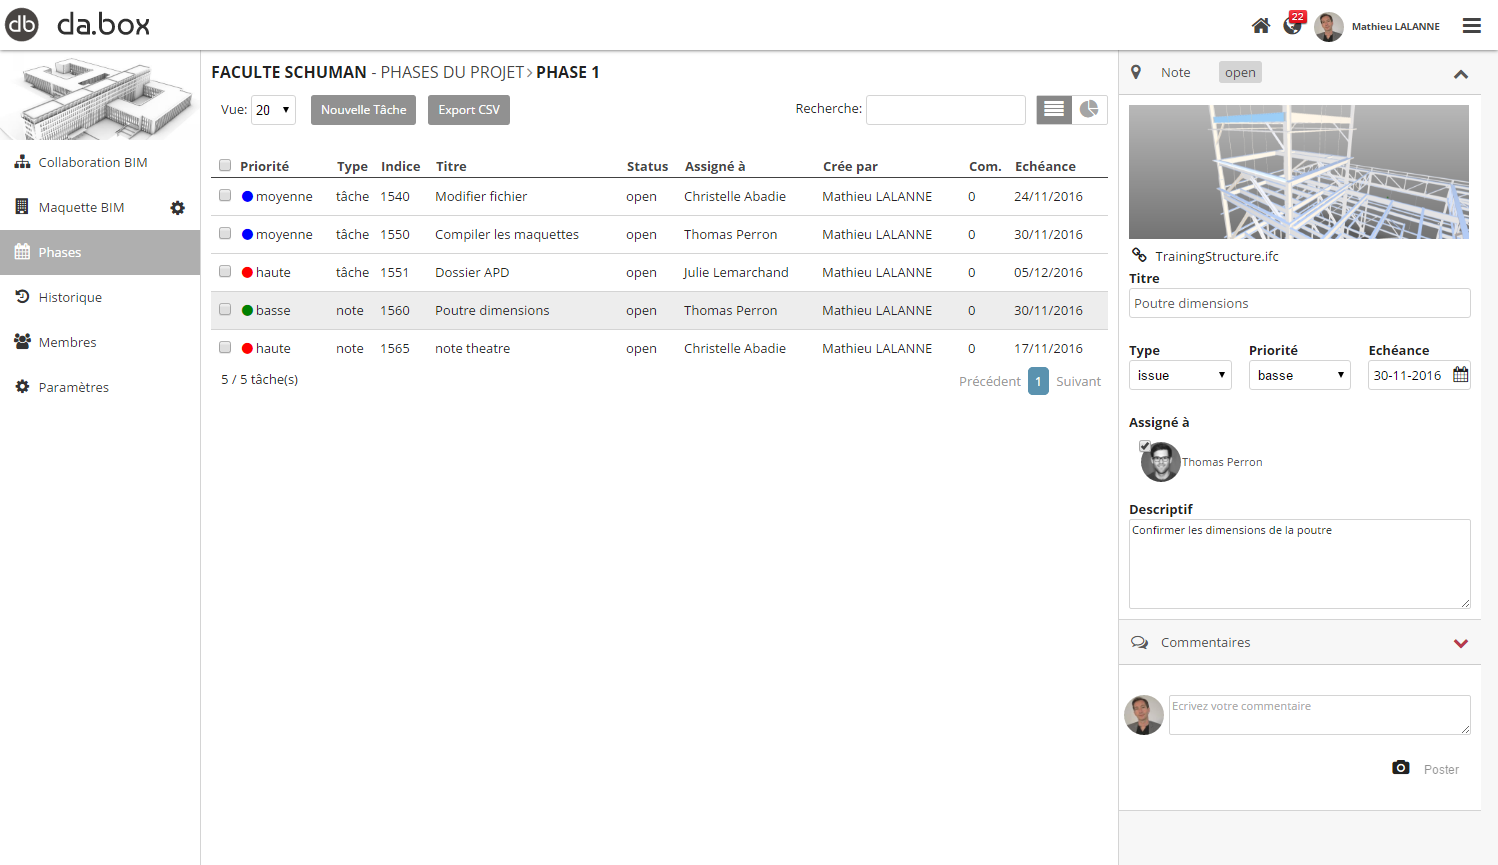Go to Suivant page

pyautogui.click(x=1078, y=381)
